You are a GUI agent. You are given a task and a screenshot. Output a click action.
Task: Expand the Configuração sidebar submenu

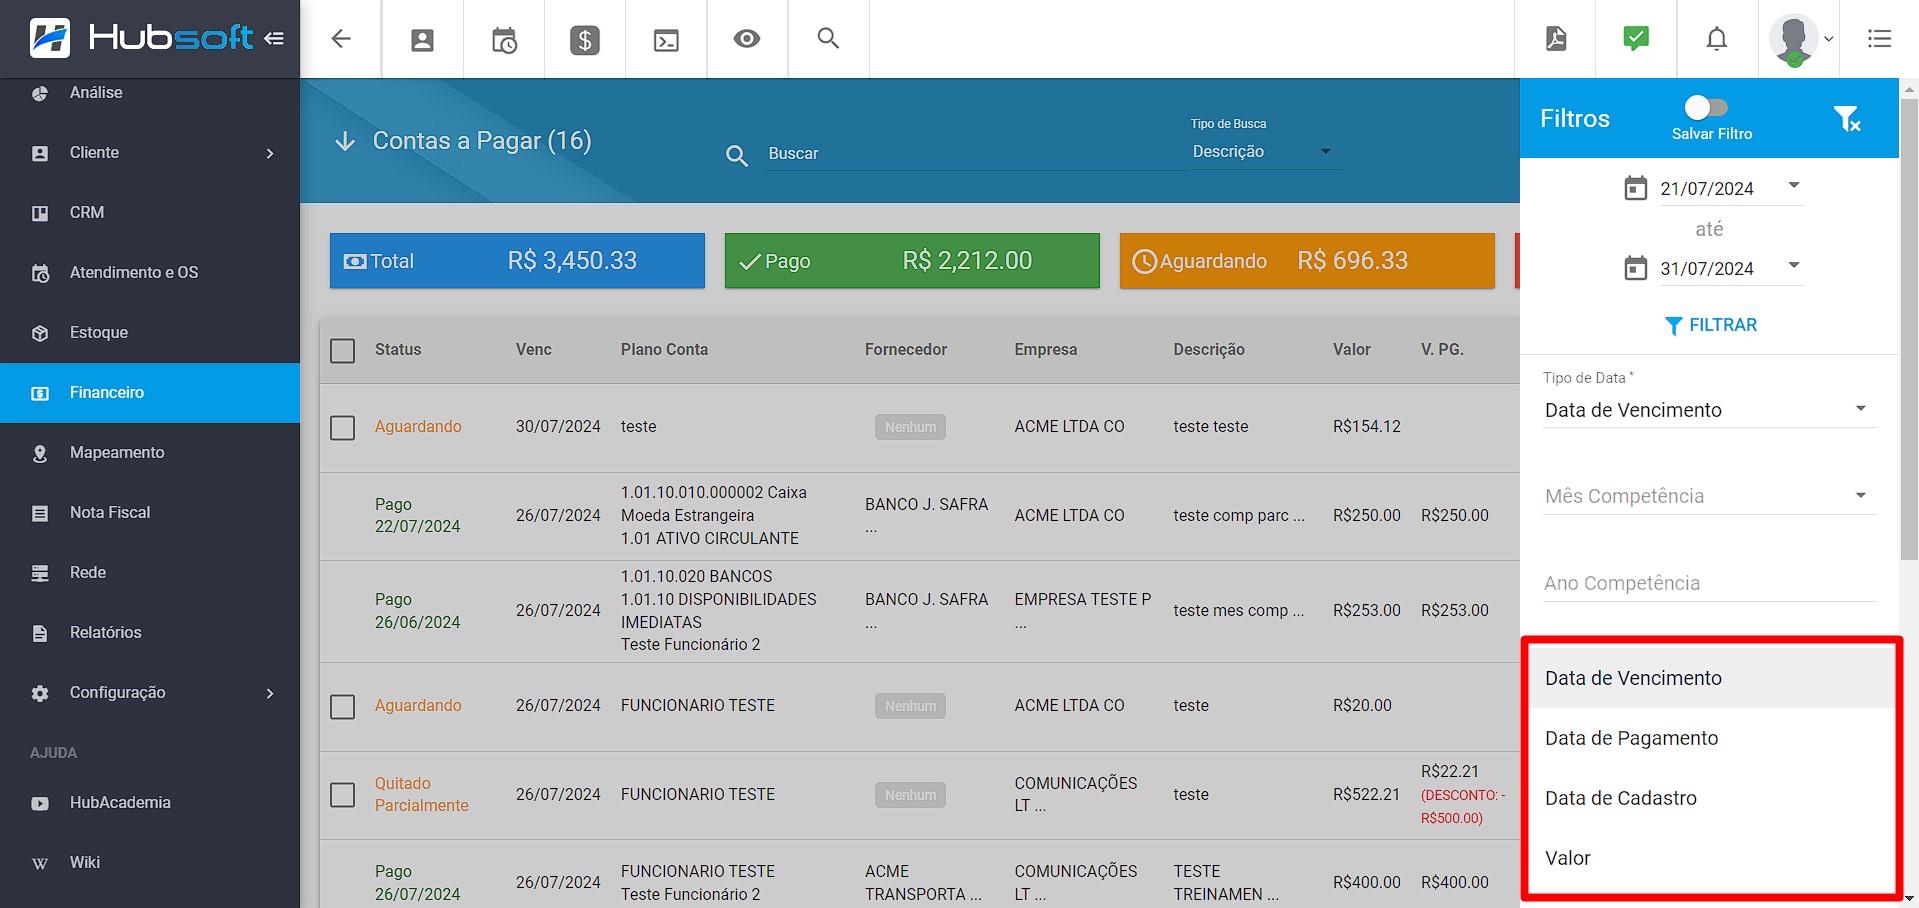click(270, 693)
